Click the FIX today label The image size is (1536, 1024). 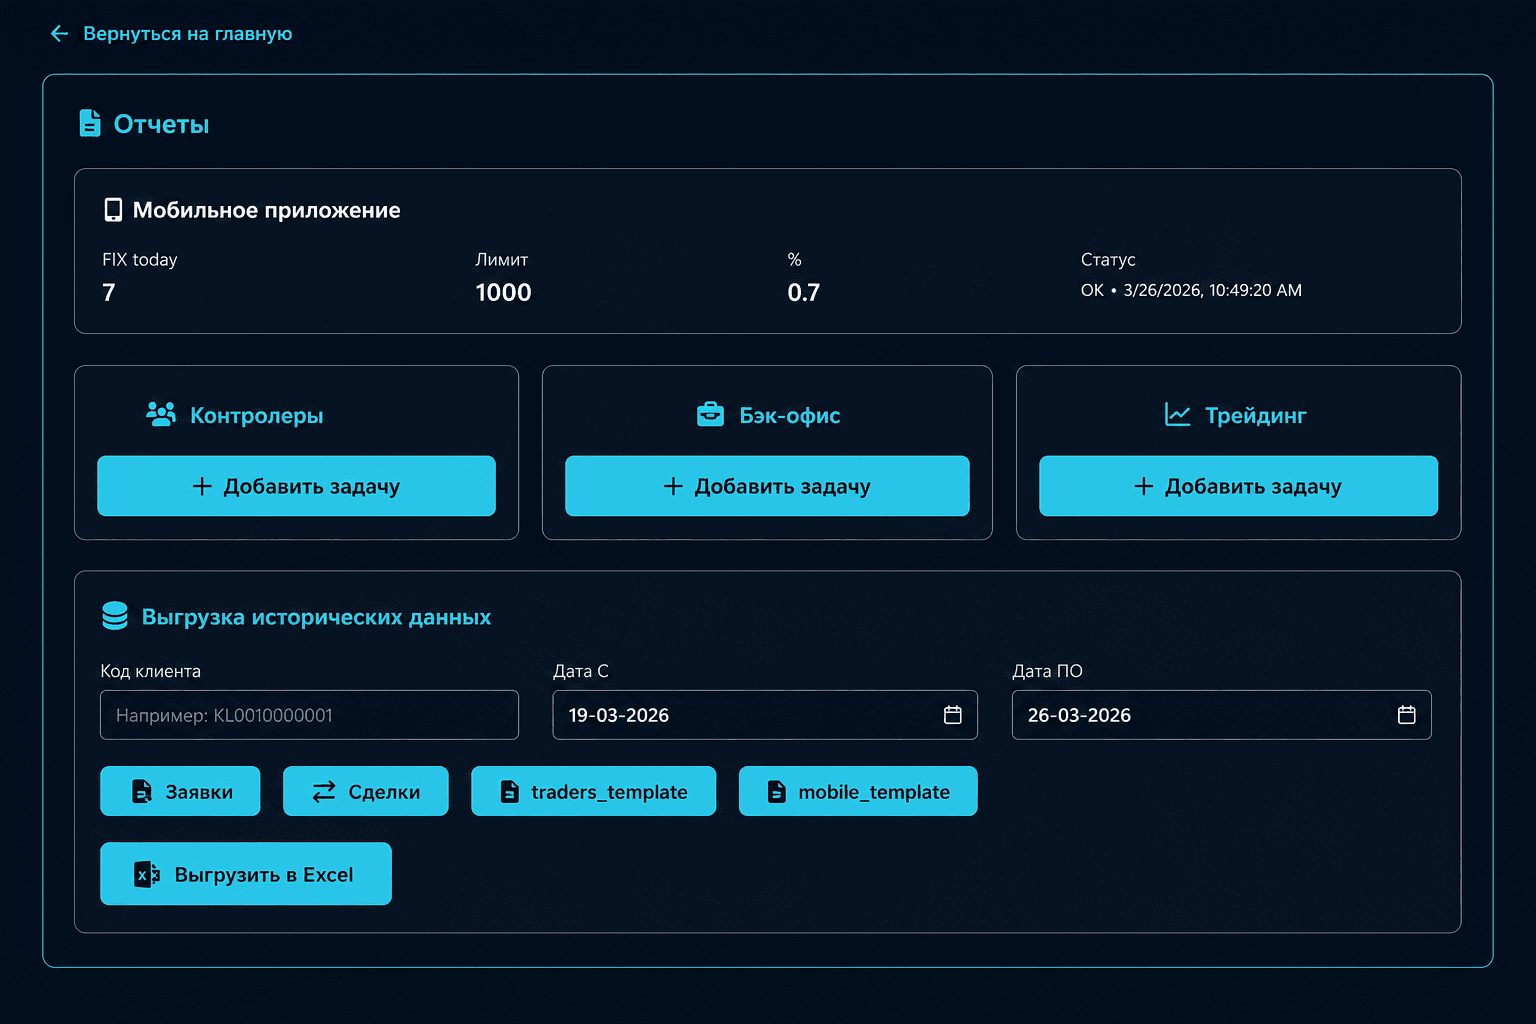tap(140, 260)
